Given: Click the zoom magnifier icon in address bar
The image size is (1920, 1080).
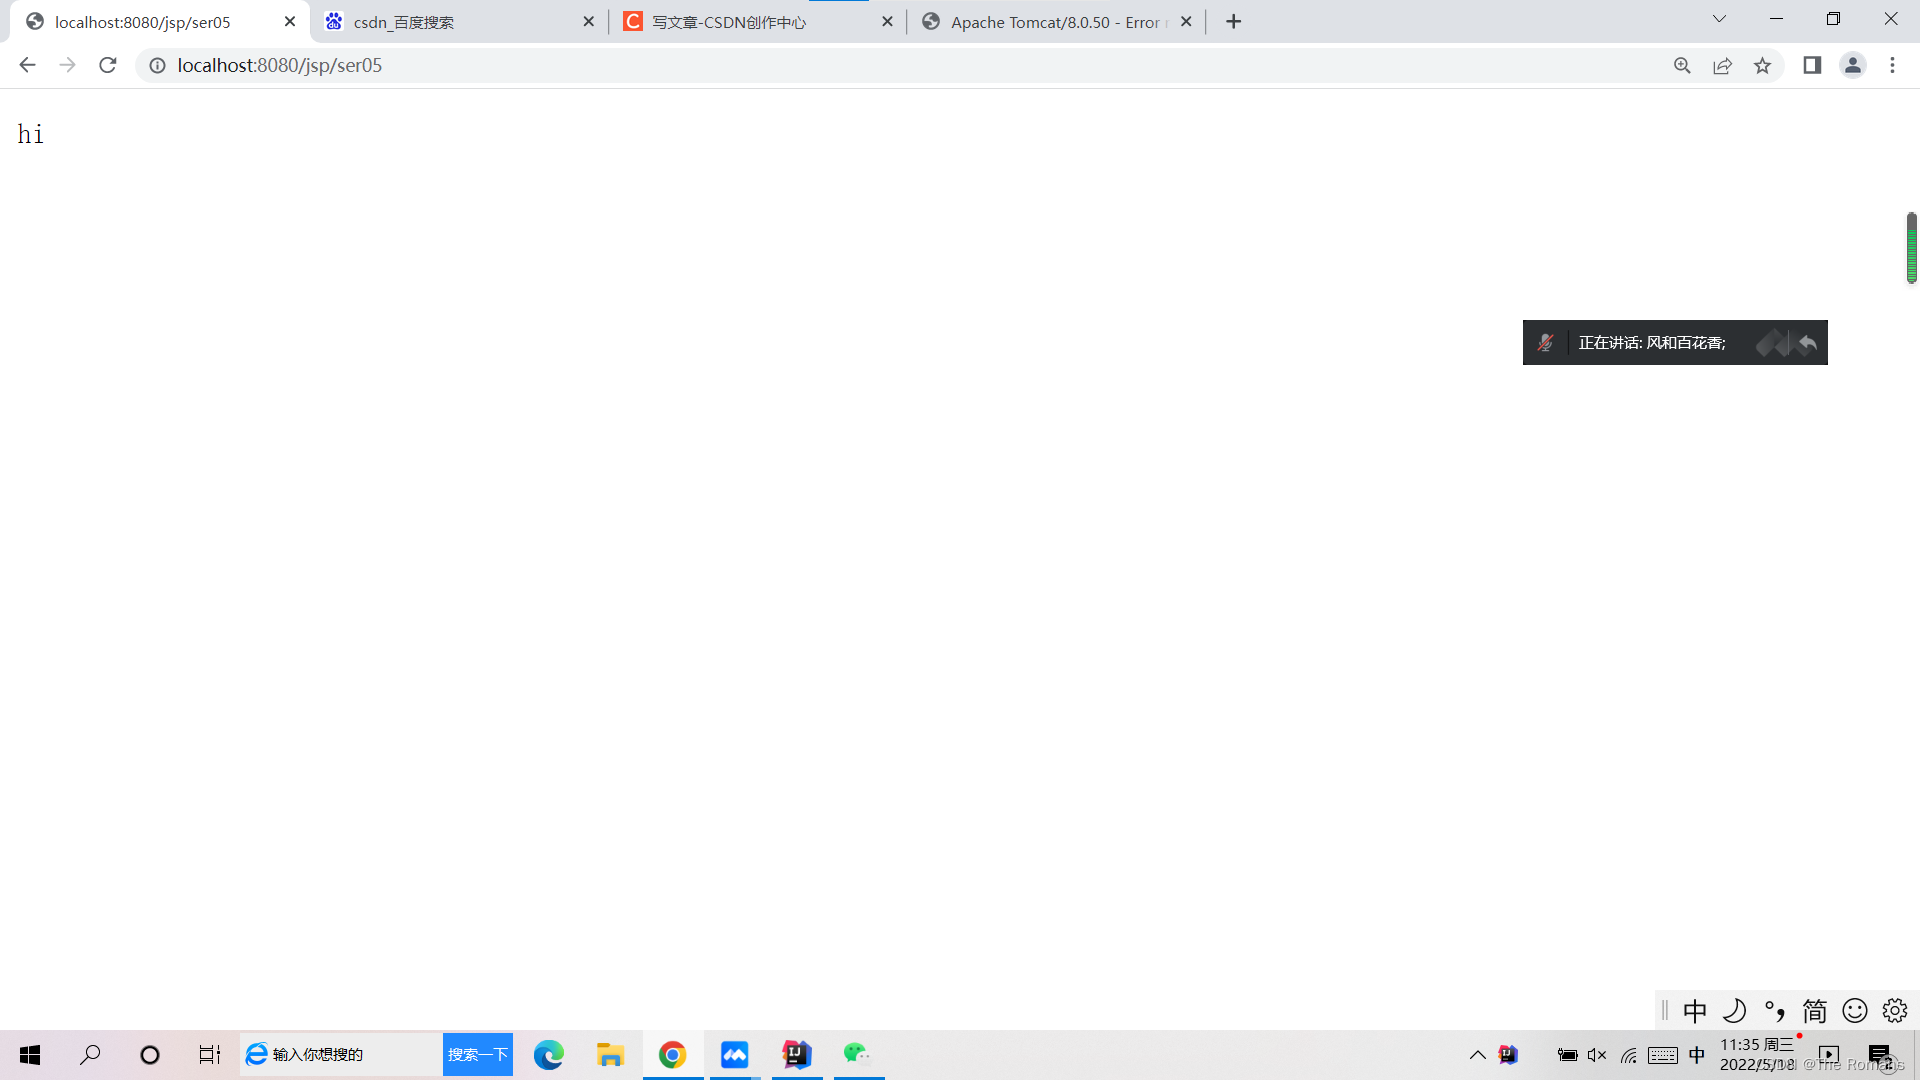Looking at the screenshot, I should (x=1682, y=65).
